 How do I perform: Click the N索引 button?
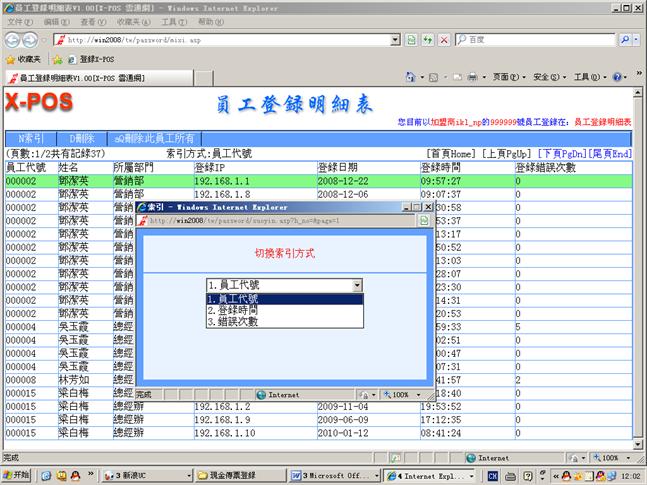click(x=31, y=138)
